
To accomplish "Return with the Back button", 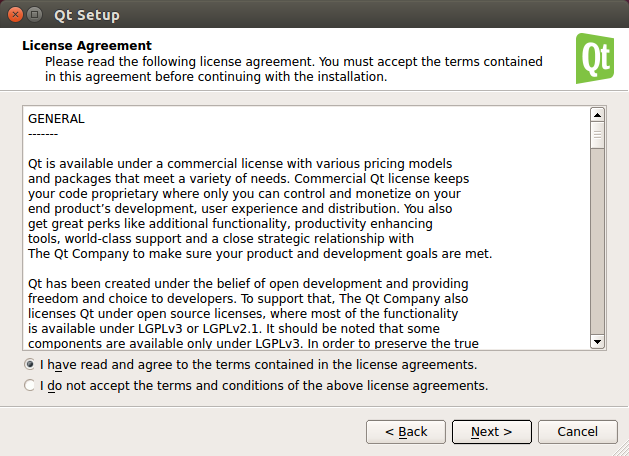I will click(x=406, y=432).
